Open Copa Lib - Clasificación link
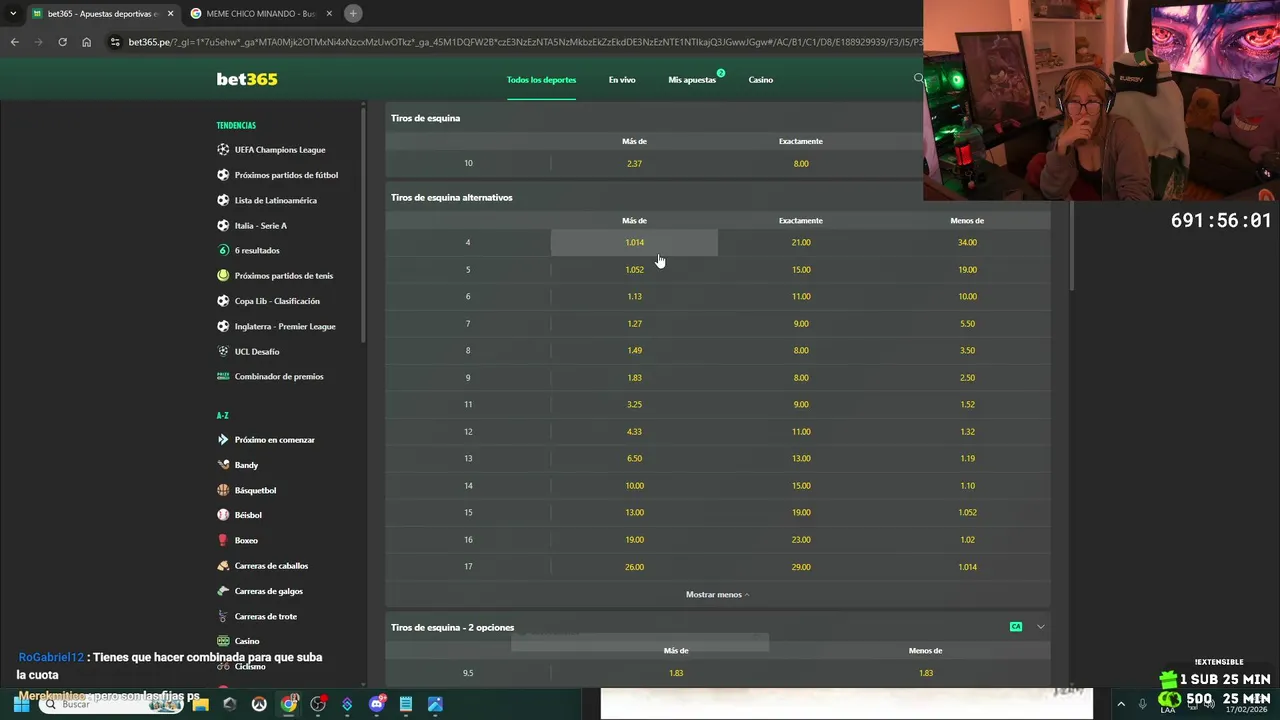The height and width of the screenshot is (720, 1280). (277, 301)
